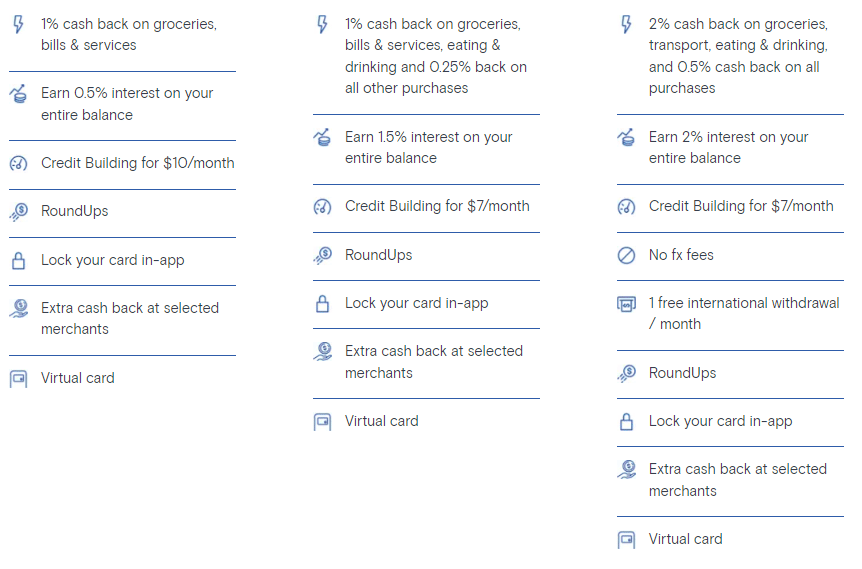Click 'RoundUps' in the third column

[682, 373]
